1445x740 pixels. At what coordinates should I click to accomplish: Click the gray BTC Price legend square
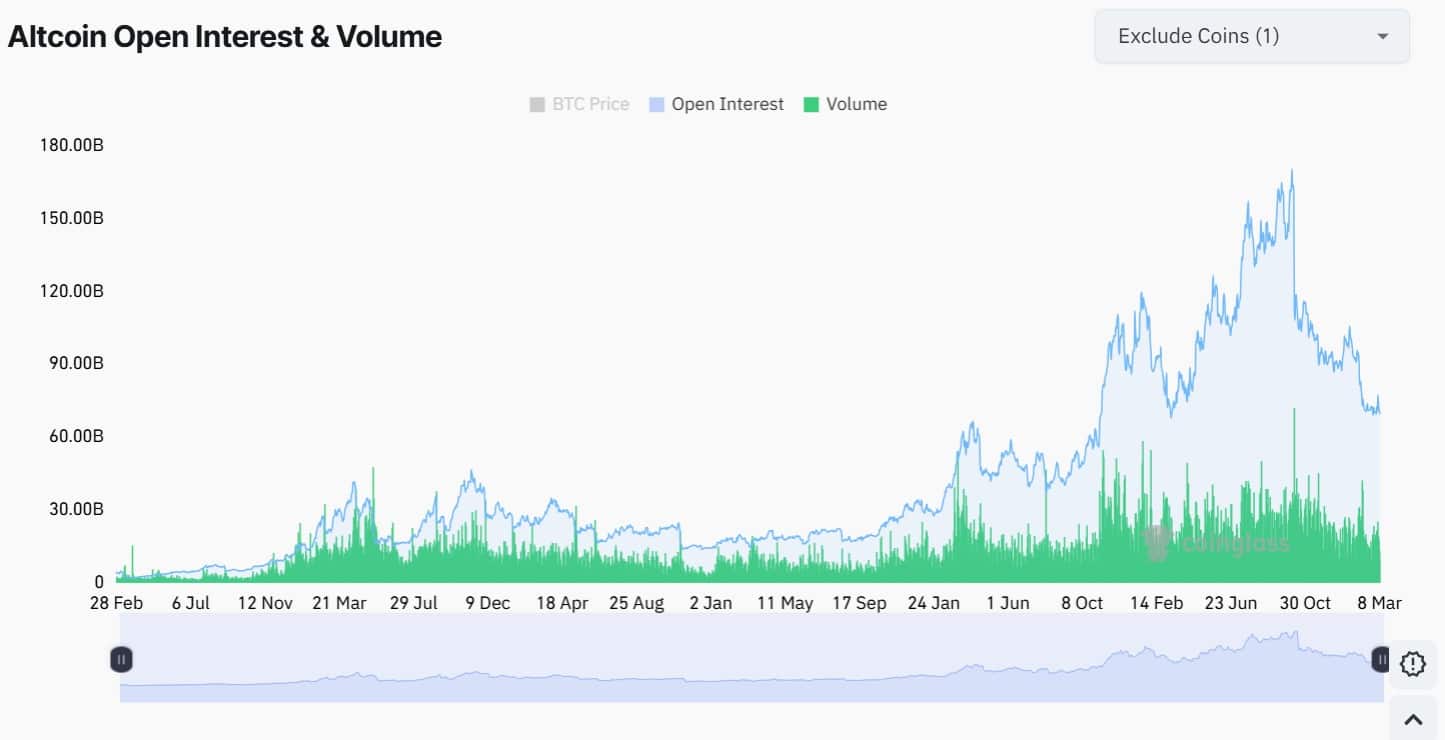[536, 104]
